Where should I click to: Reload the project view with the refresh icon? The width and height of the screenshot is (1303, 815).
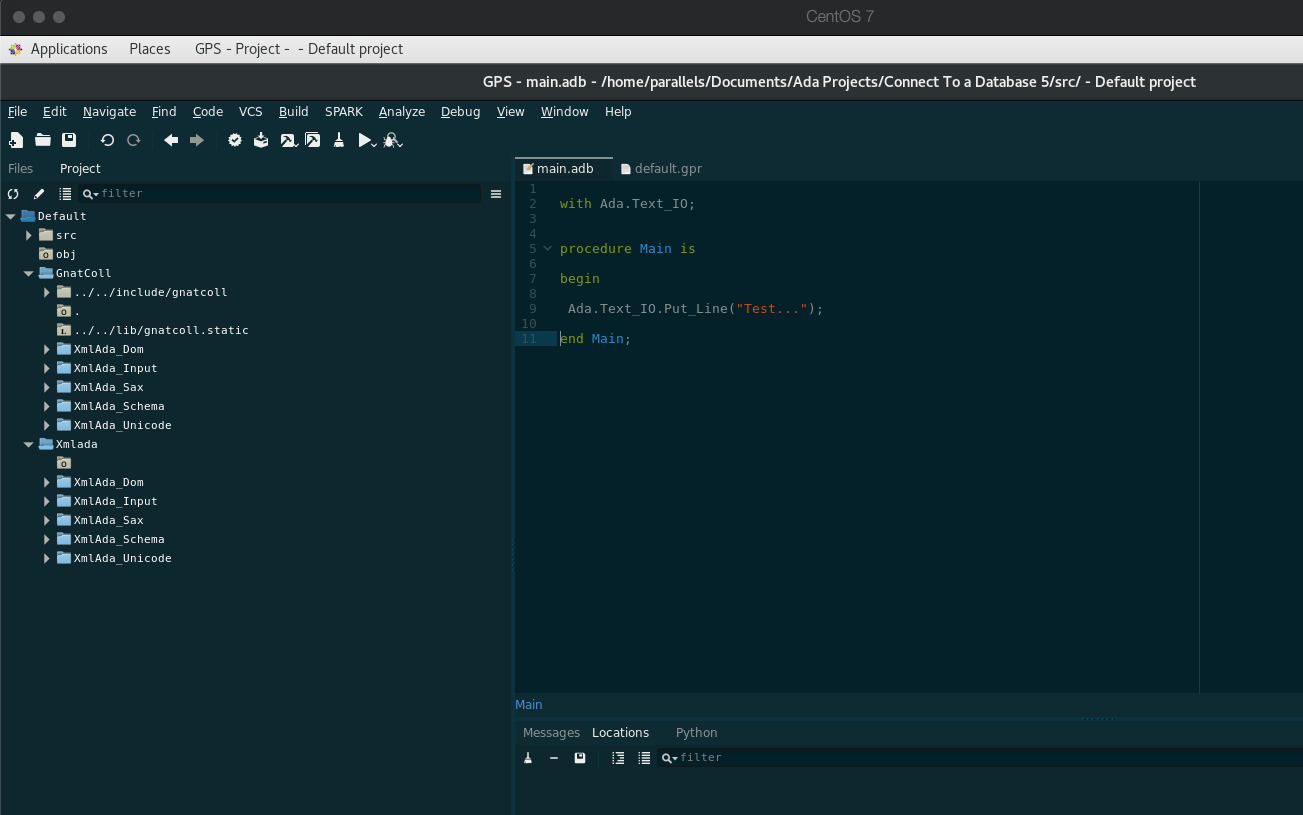click(13, 194)
